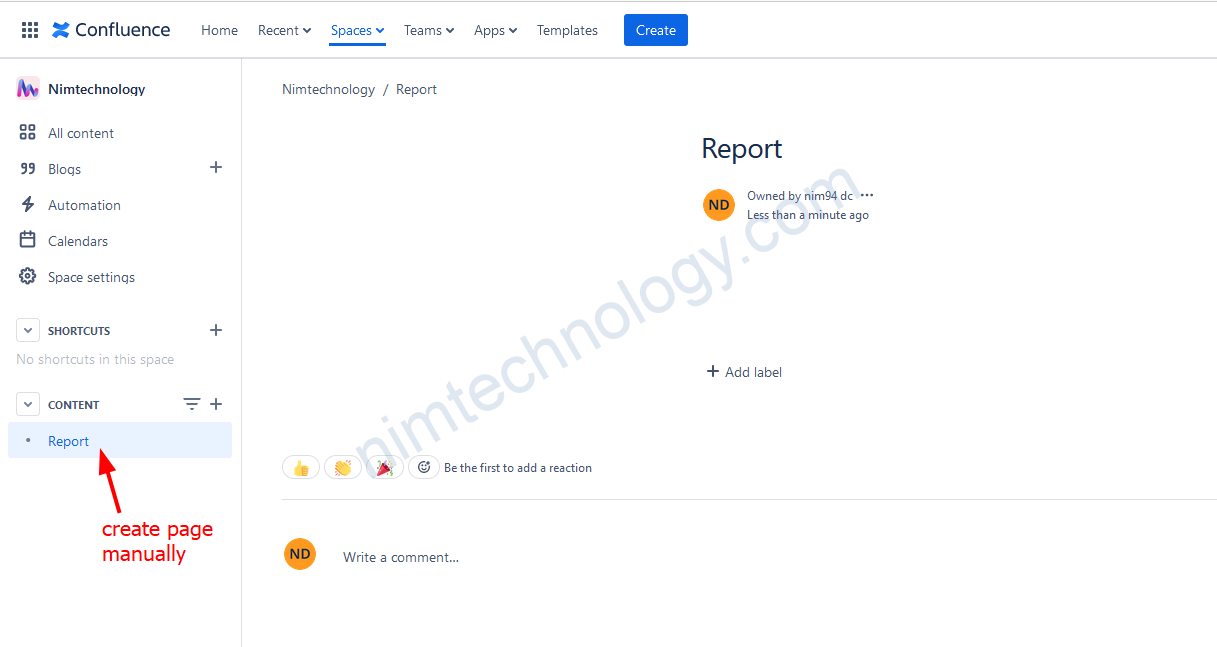Click the filter icon in Content section
Screen dimensions: 1217x647
[192, 404]
